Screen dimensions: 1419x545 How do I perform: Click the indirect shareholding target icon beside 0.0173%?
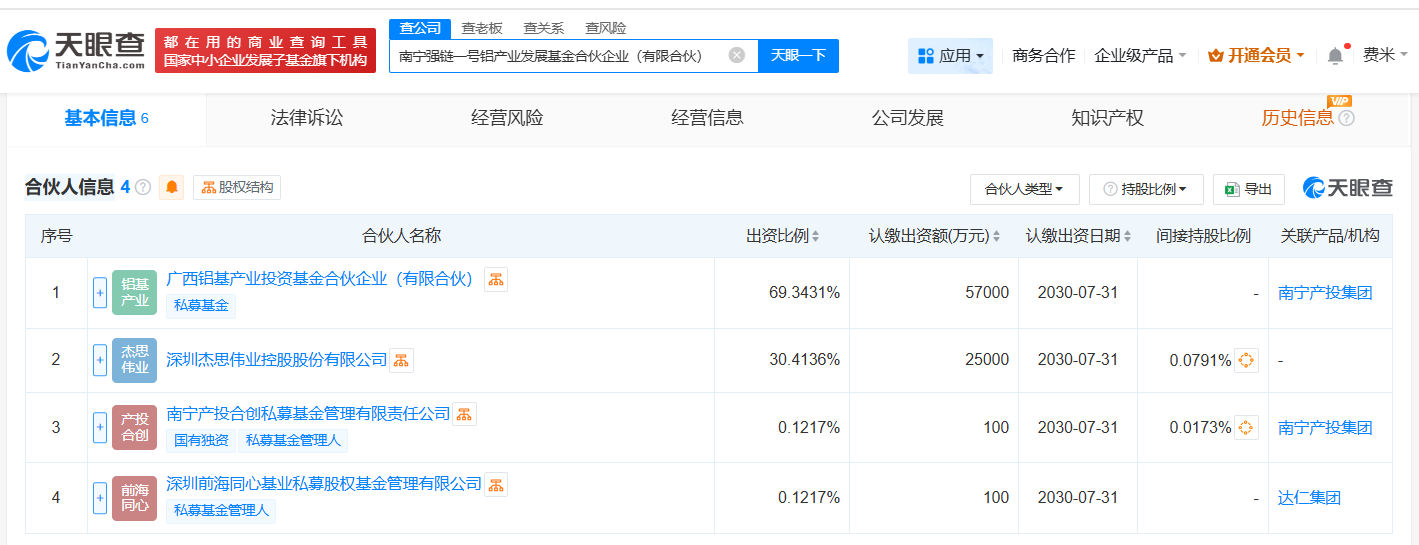pyautogui.click(x=1246, y=428)
